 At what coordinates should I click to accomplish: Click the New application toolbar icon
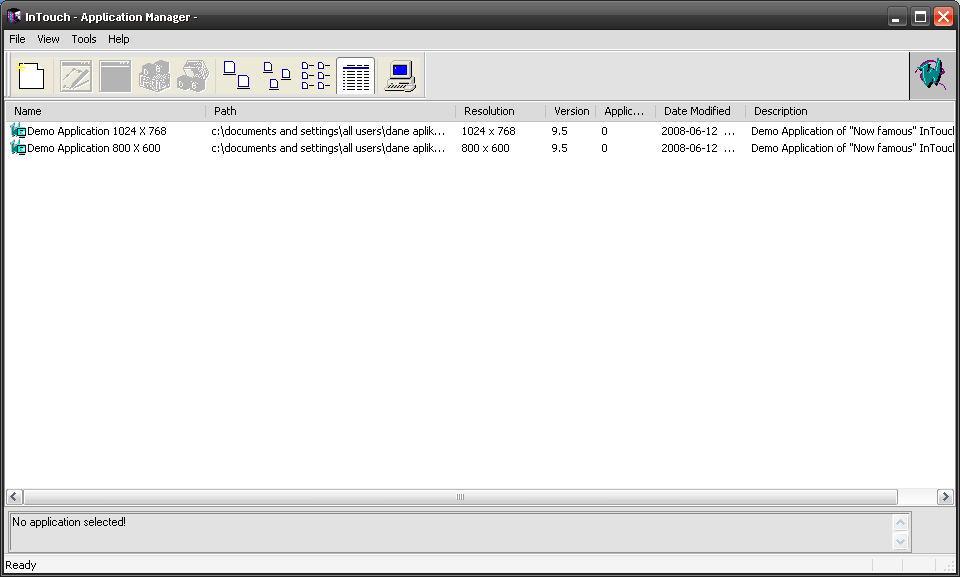coord(32,76)
